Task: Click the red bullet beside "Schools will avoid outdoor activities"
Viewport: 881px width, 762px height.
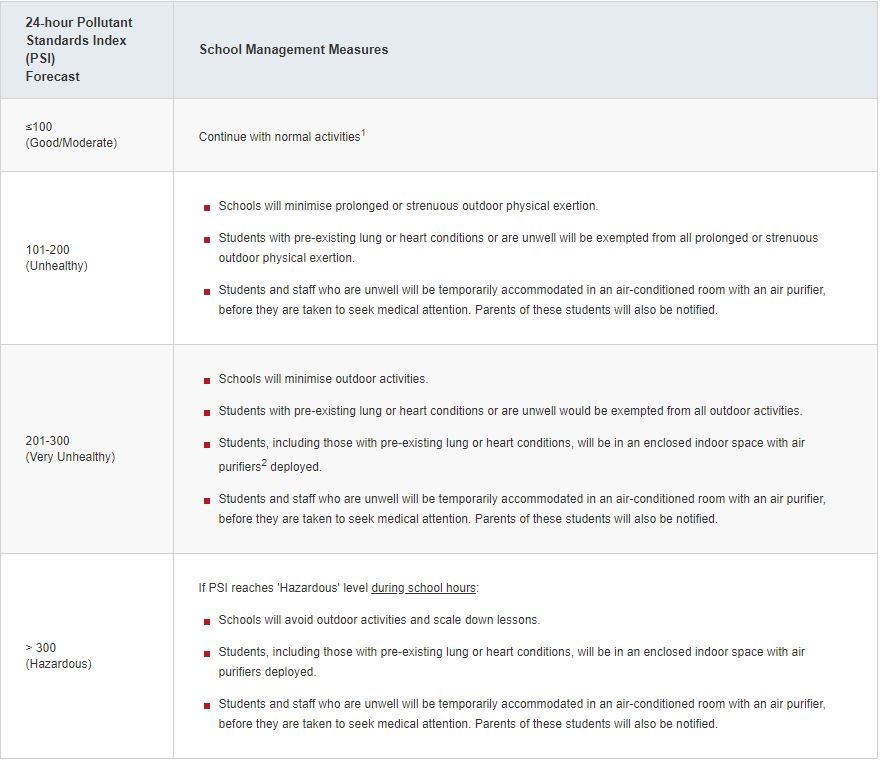Action: point(207,621)
